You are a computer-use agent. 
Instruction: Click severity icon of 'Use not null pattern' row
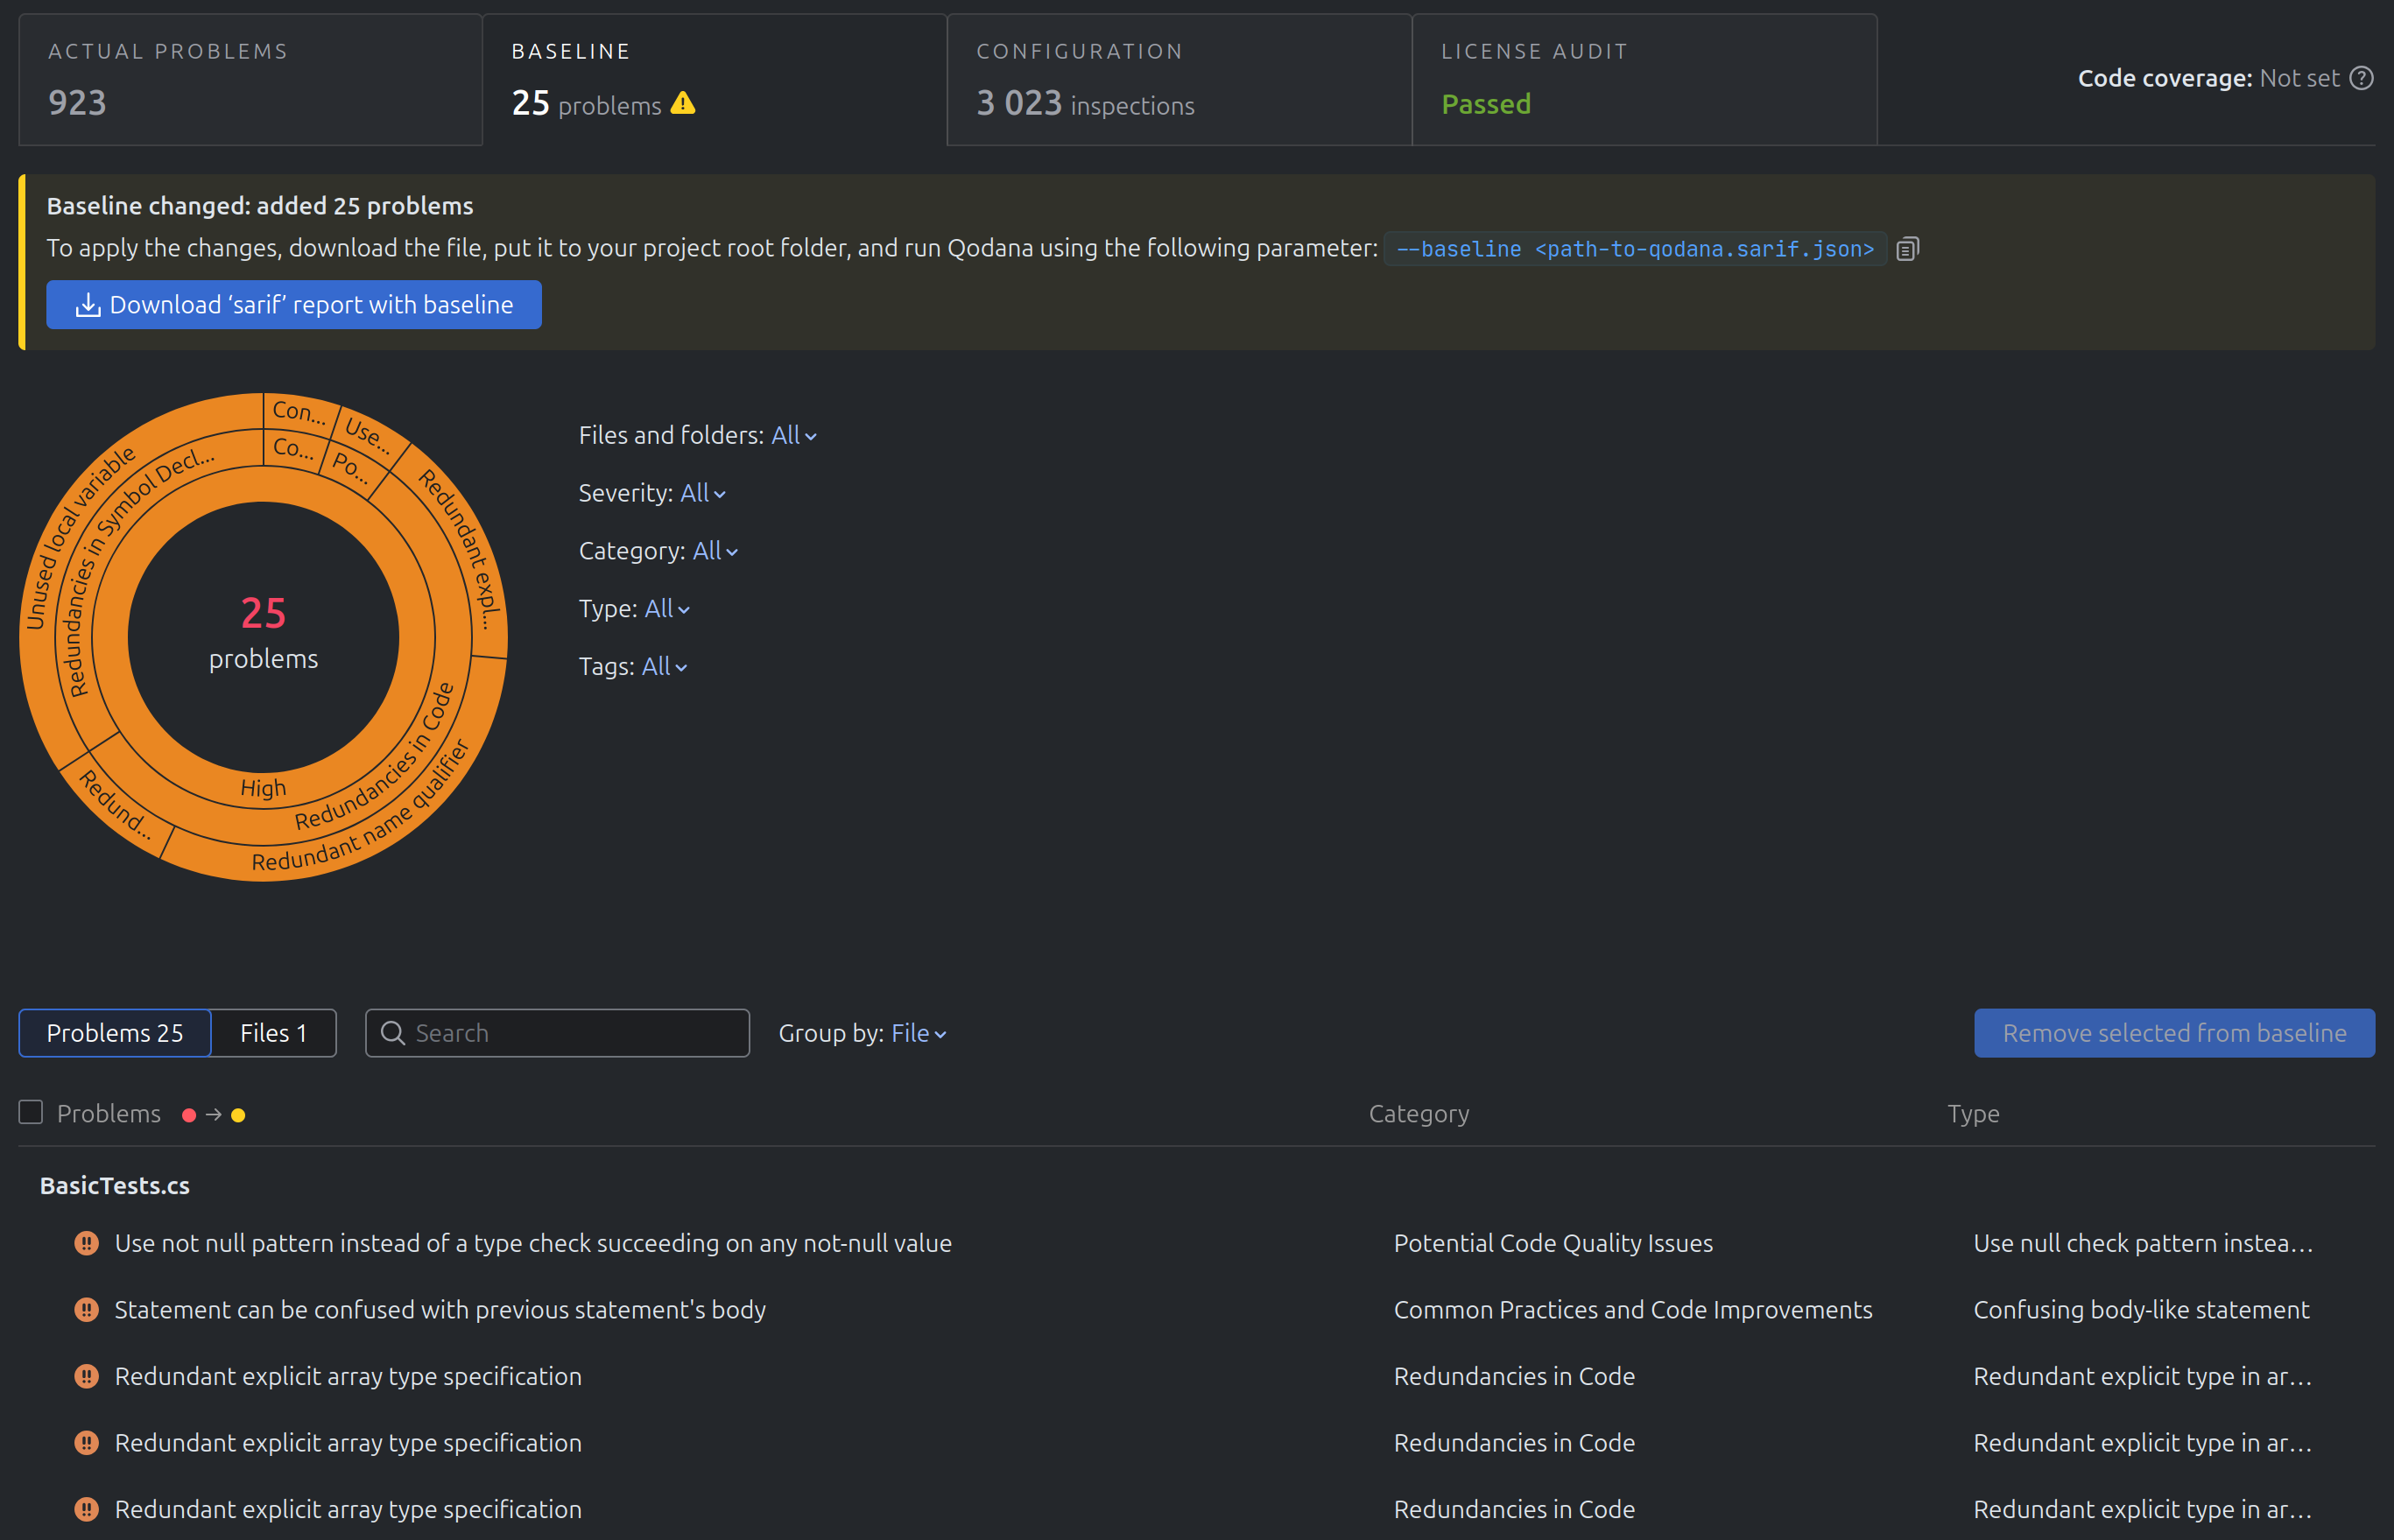[87, 1243]
